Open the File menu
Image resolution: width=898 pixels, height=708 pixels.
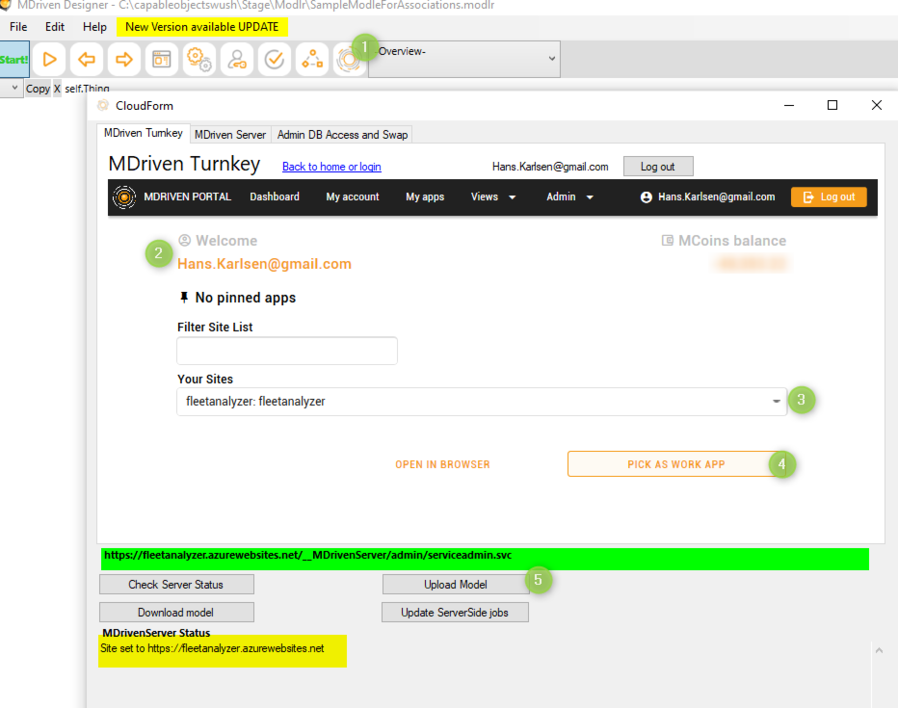point(18,27)
